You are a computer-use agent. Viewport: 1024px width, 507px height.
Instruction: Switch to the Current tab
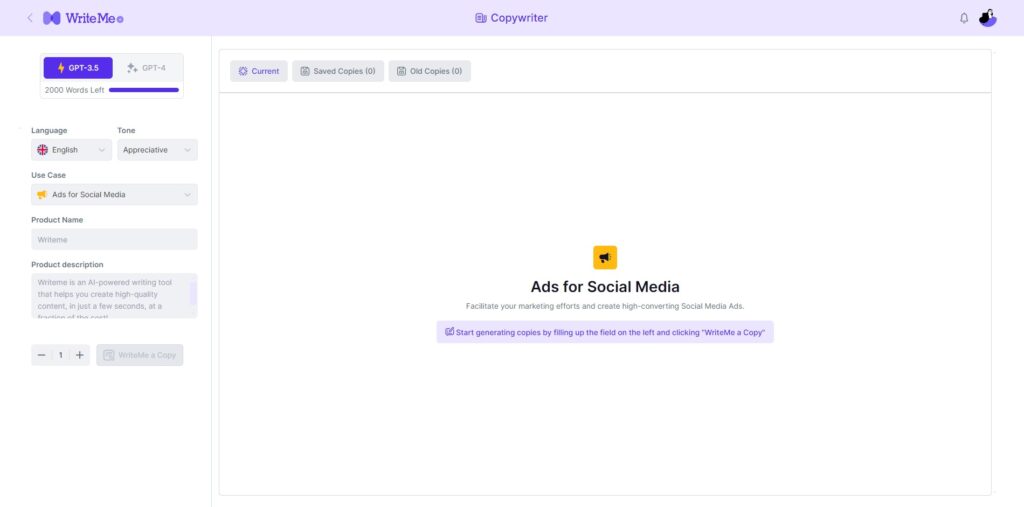(259, 71)
